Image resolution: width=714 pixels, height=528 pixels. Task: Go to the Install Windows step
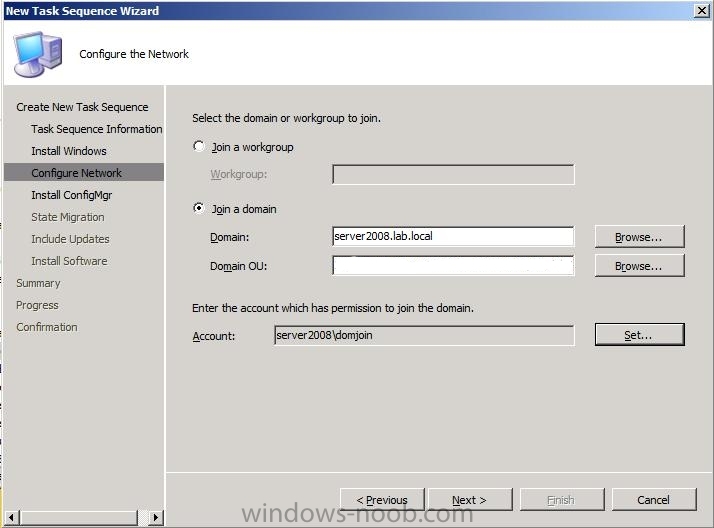click(69, 151)
